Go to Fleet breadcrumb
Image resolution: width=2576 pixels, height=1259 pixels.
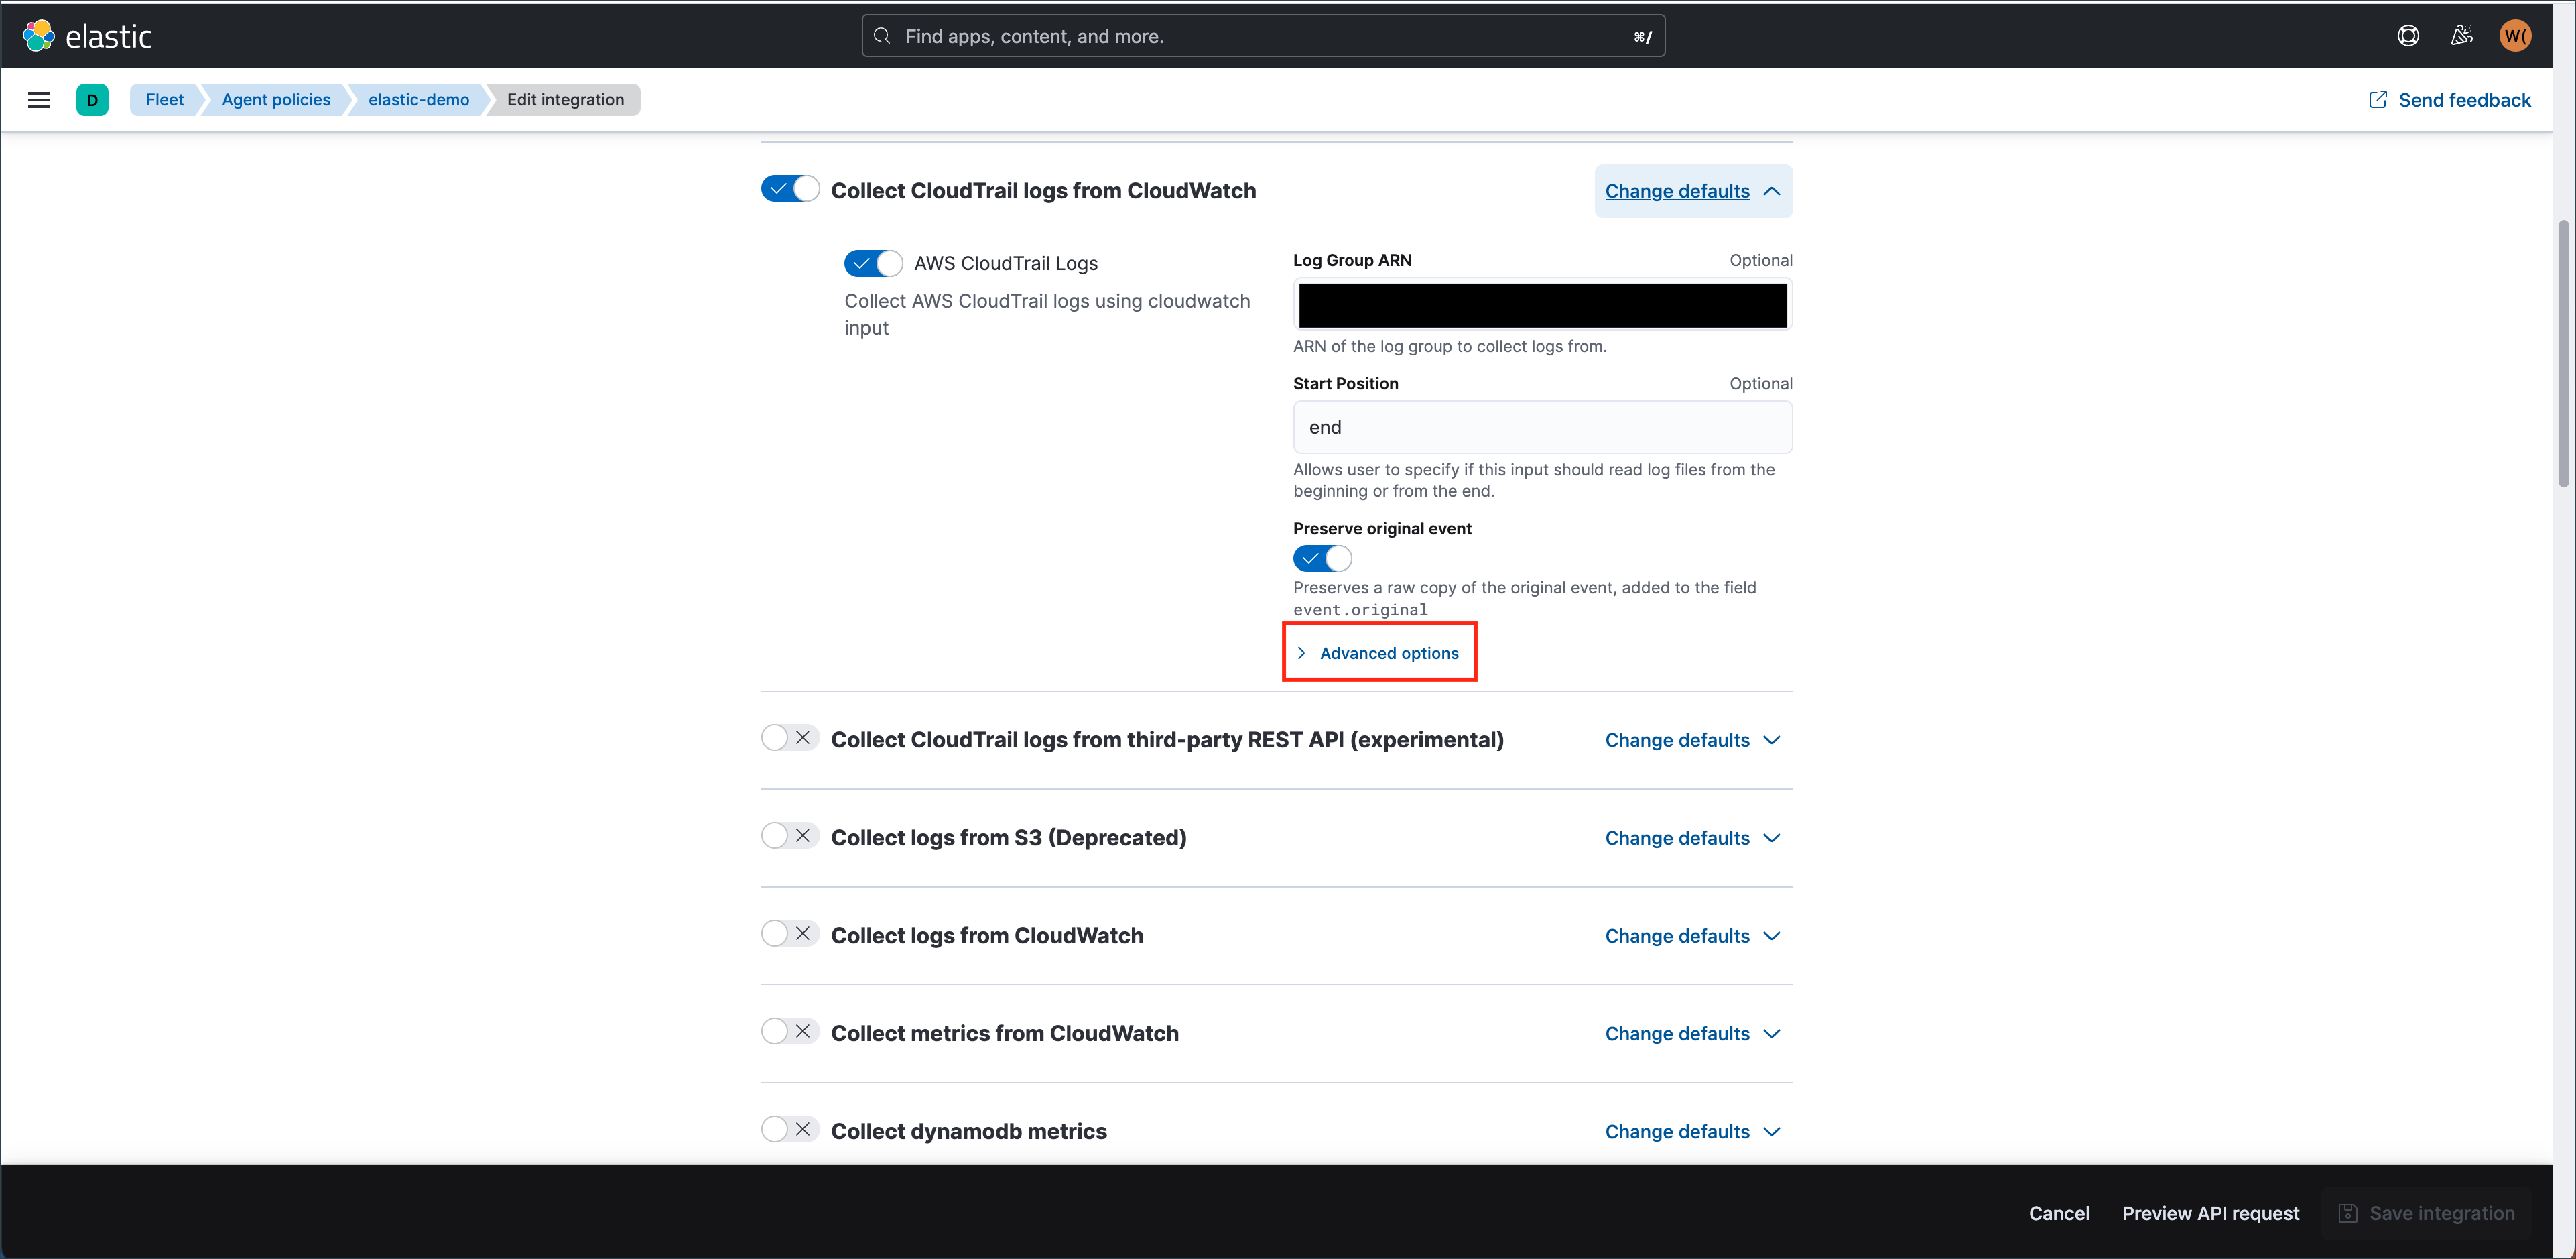[x=165, y=100]
